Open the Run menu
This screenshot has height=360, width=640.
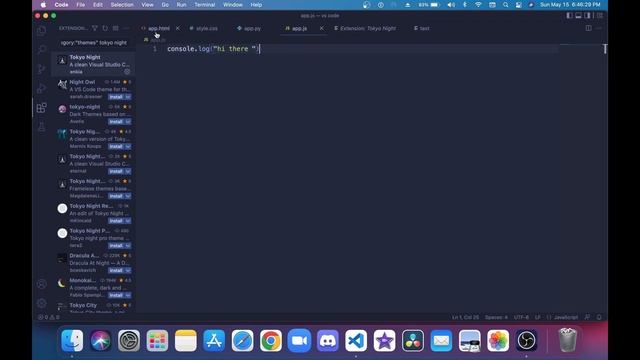(x=182, y=5)
